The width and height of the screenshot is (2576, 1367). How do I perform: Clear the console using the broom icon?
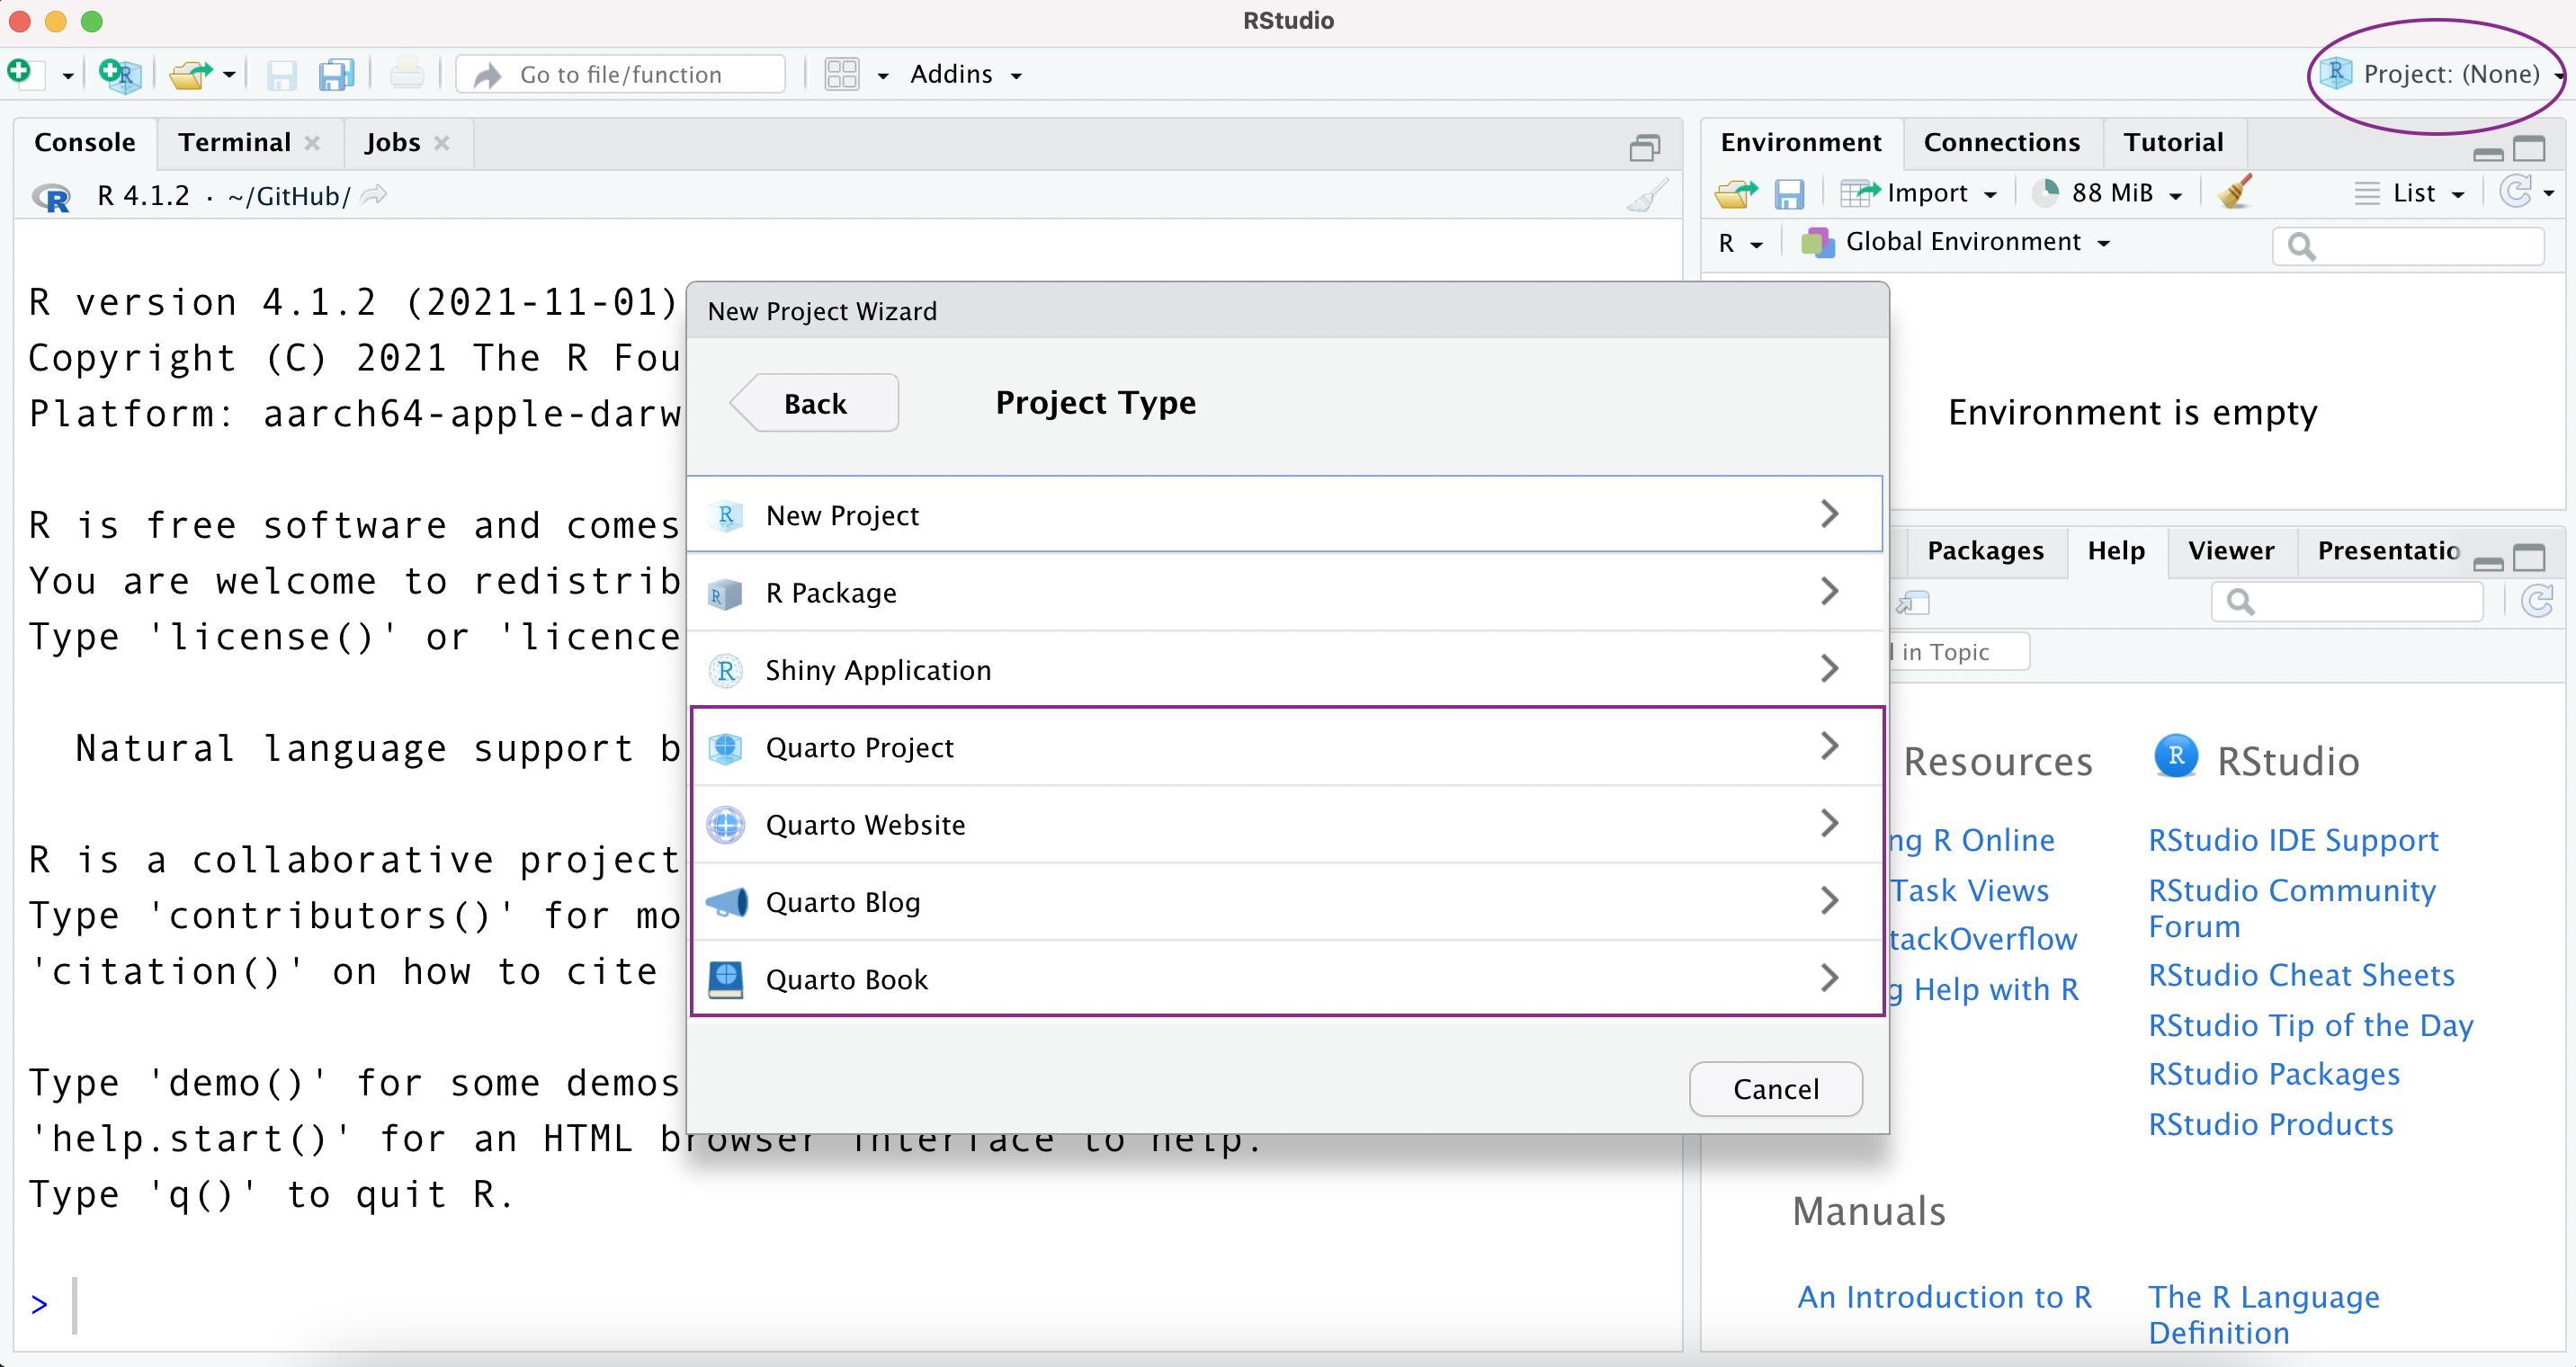coord(1646,195)
